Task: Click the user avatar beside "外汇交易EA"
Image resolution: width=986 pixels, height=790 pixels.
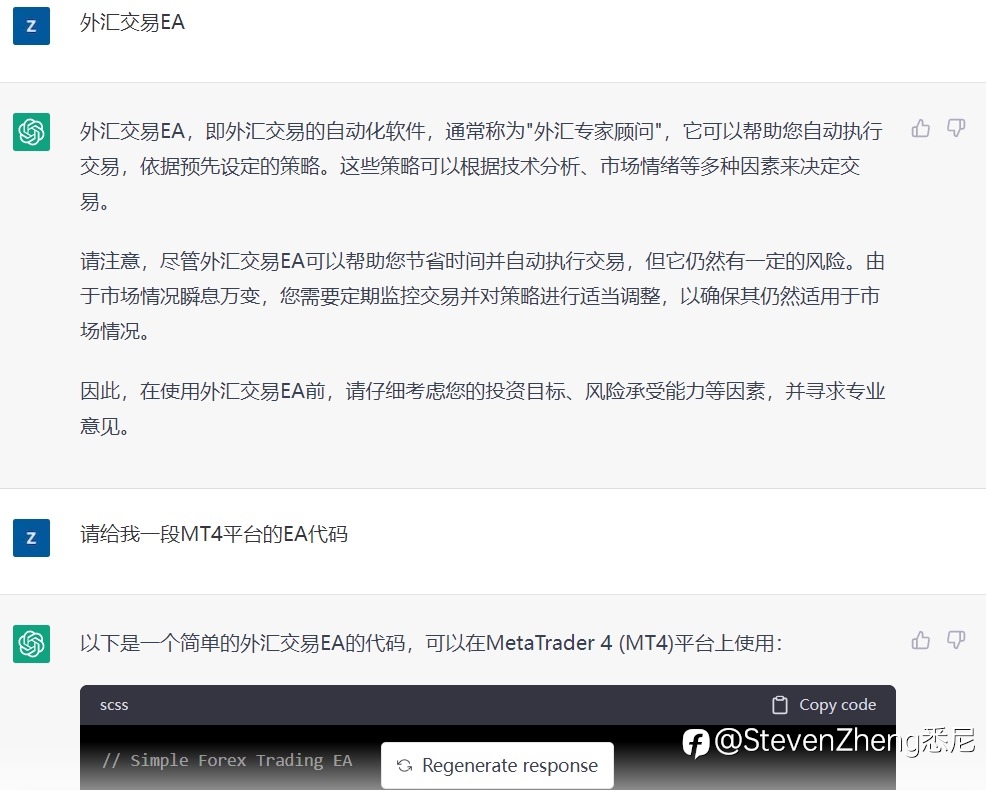Action: point(31,26)
